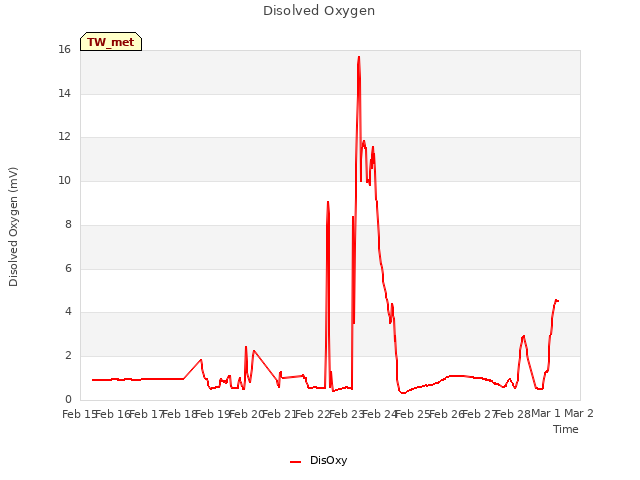This screenshot has height=480, width=640.
Task: Click the y-axis value 2
Action: click(68, 356)
